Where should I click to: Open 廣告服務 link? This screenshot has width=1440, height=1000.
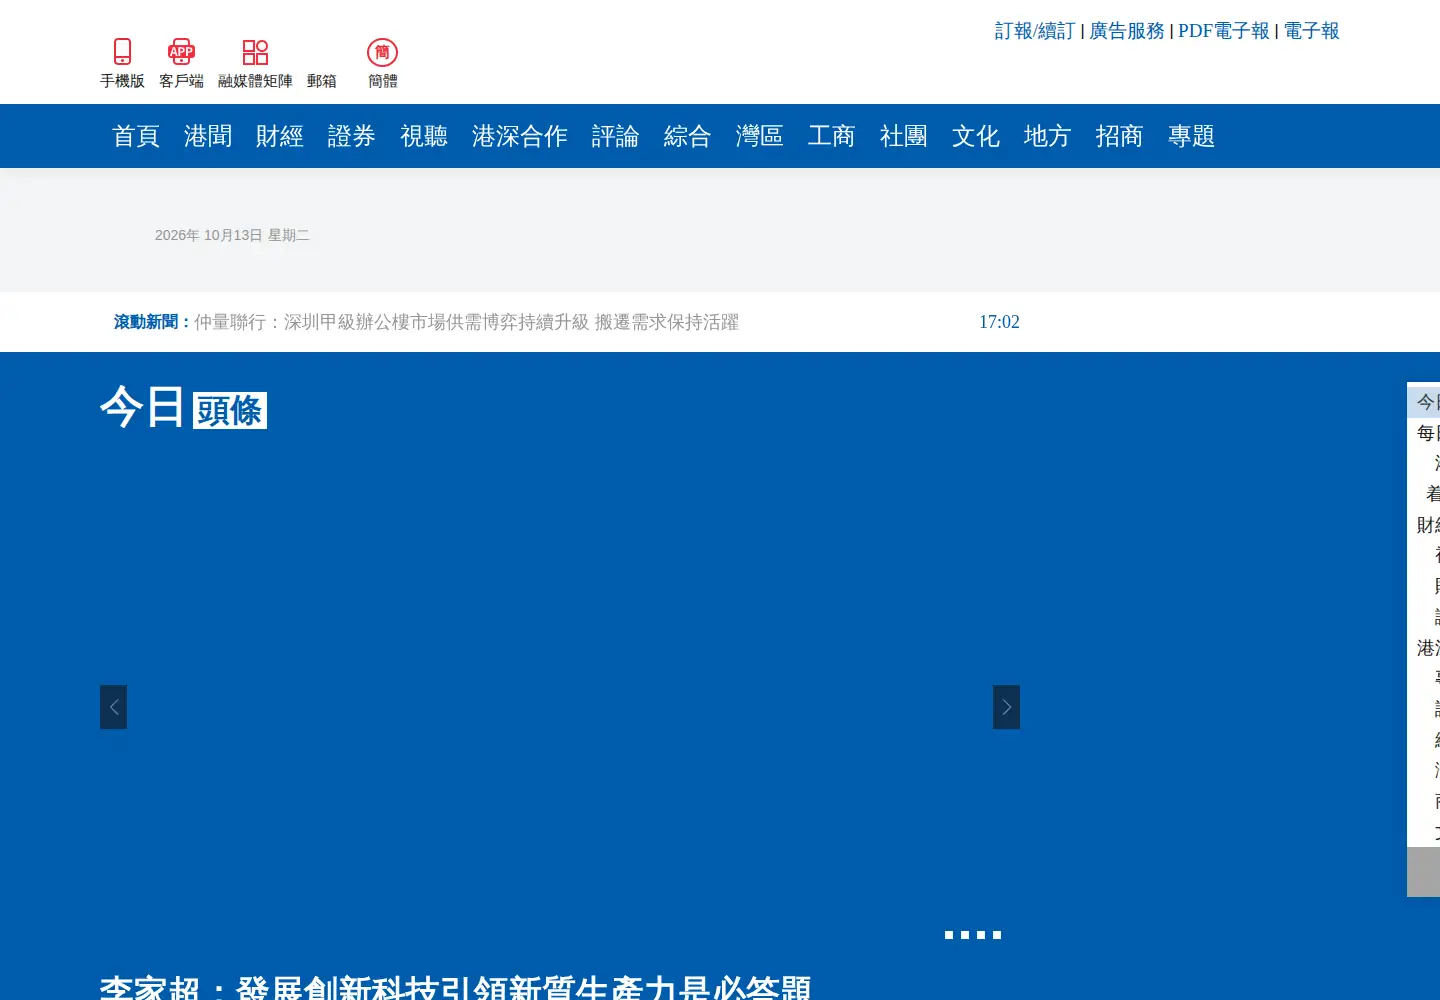[x=1127, y=31]
